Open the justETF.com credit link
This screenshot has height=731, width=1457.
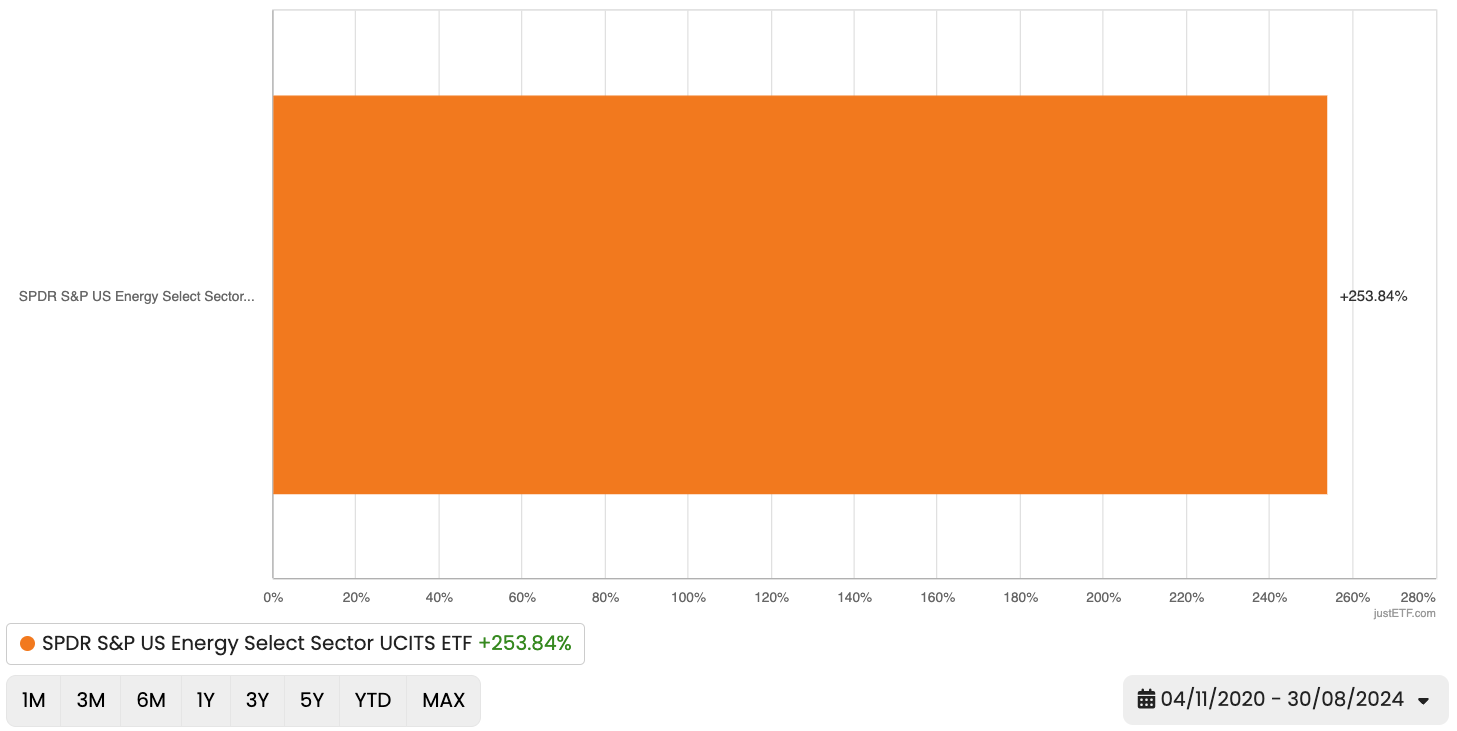[1404, 613]
